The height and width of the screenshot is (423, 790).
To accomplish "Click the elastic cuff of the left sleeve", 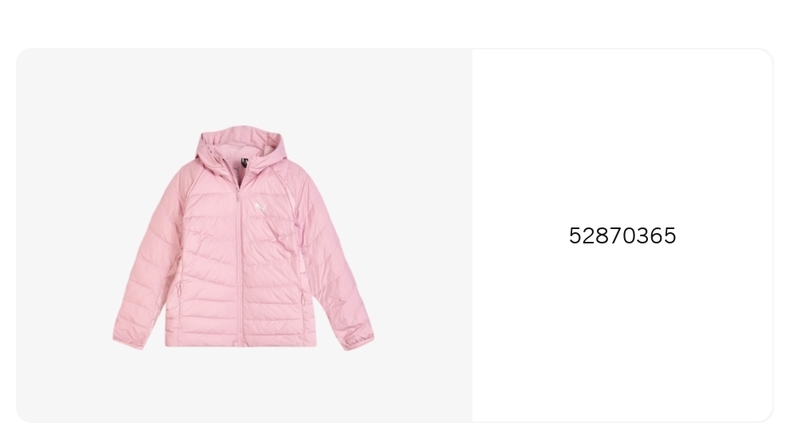I will tap(128, 341).
